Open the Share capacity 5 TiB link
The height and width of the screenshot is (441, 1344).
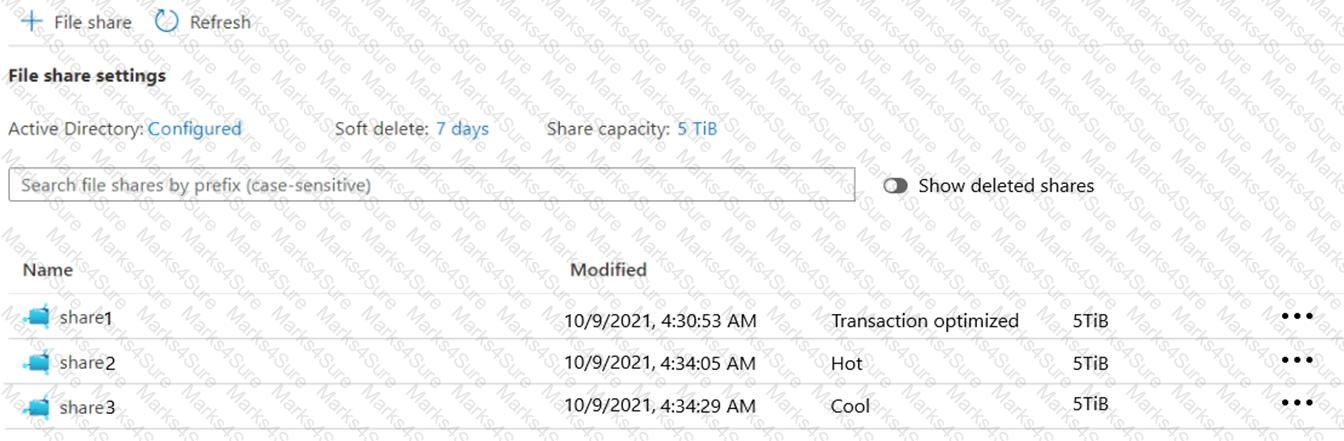point(697,129)
